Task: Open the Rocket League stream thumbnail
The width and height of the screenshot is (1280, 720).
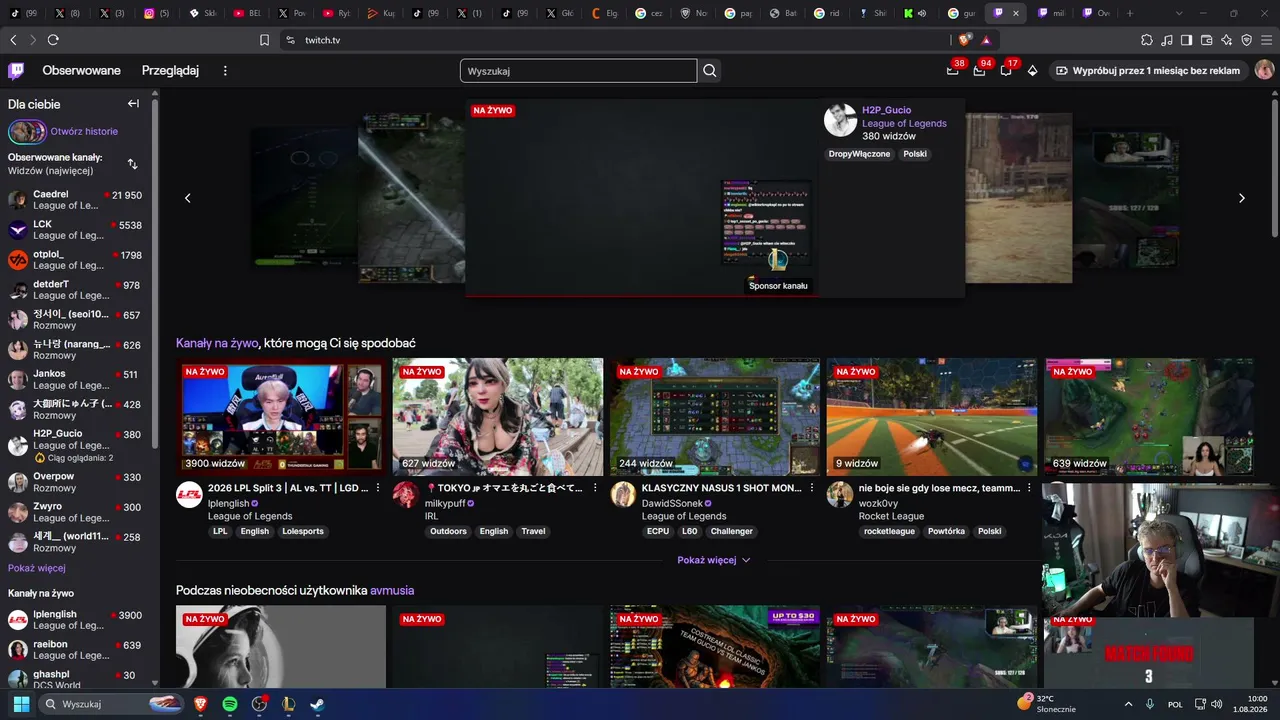Action: [x=932, y=417]
